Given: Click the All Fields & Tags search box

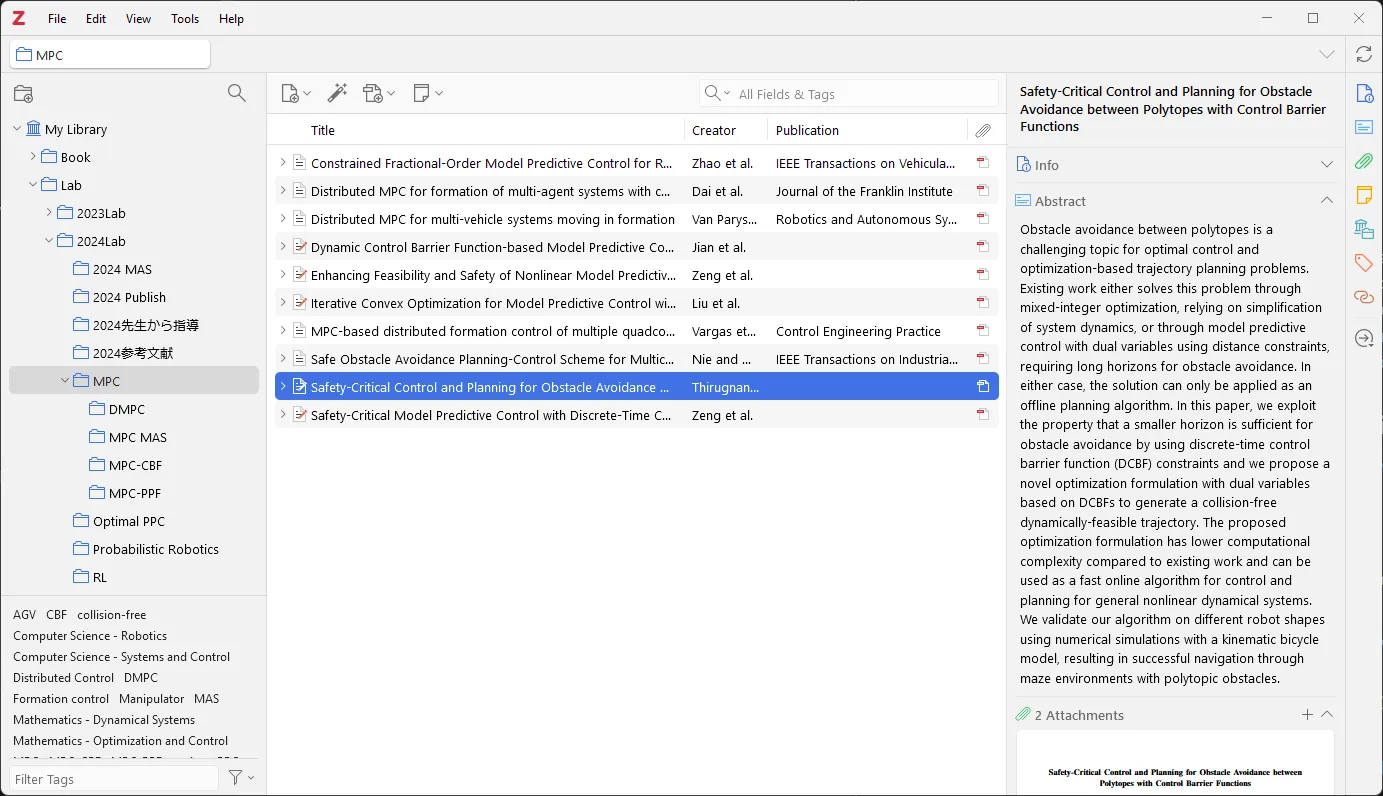Looking at the screenshot, I should click(860, 94).
